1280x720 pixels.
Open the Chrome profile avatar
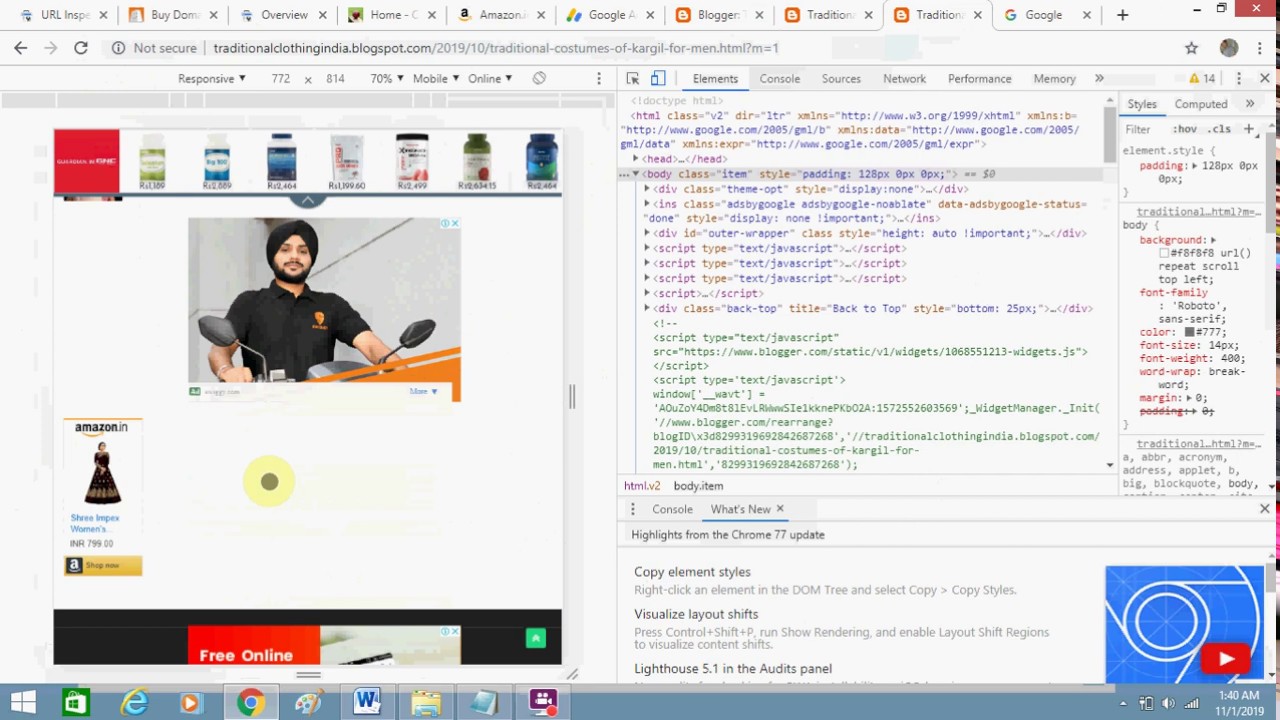point(1229,47)
